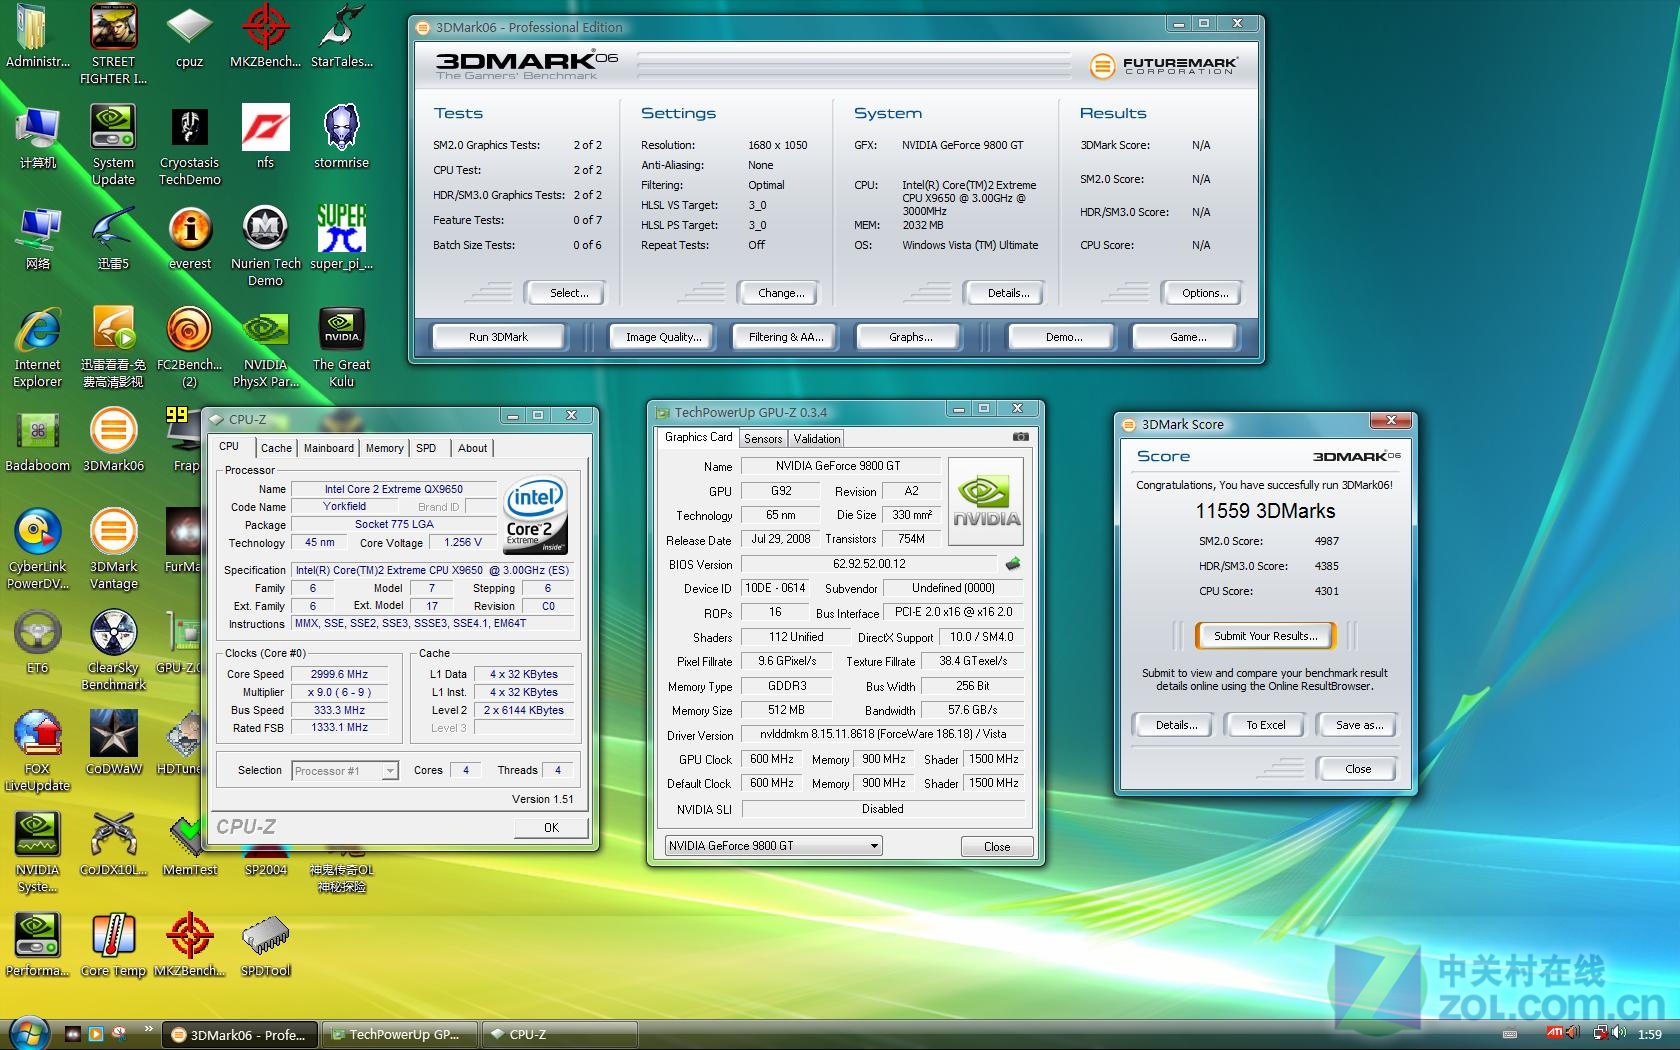Click Details under System

click(1007, 293)
